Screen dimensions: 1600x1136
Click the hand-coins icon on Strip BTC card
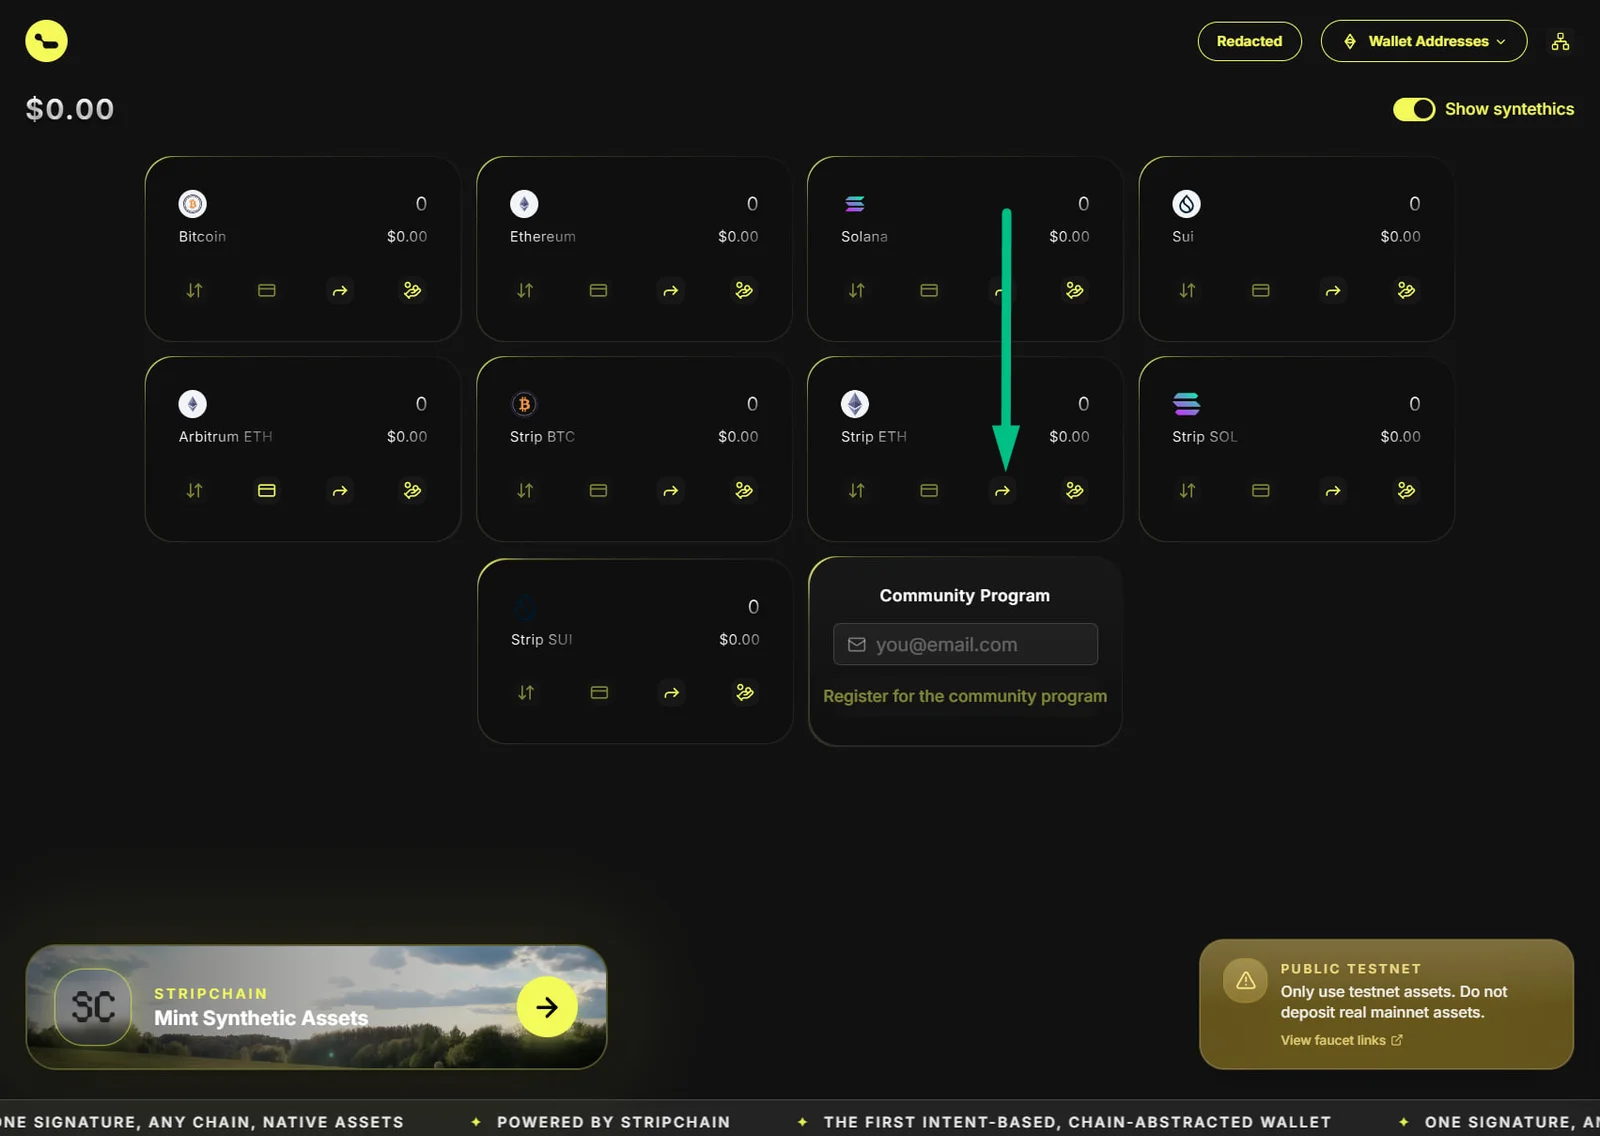coord(744,491)
